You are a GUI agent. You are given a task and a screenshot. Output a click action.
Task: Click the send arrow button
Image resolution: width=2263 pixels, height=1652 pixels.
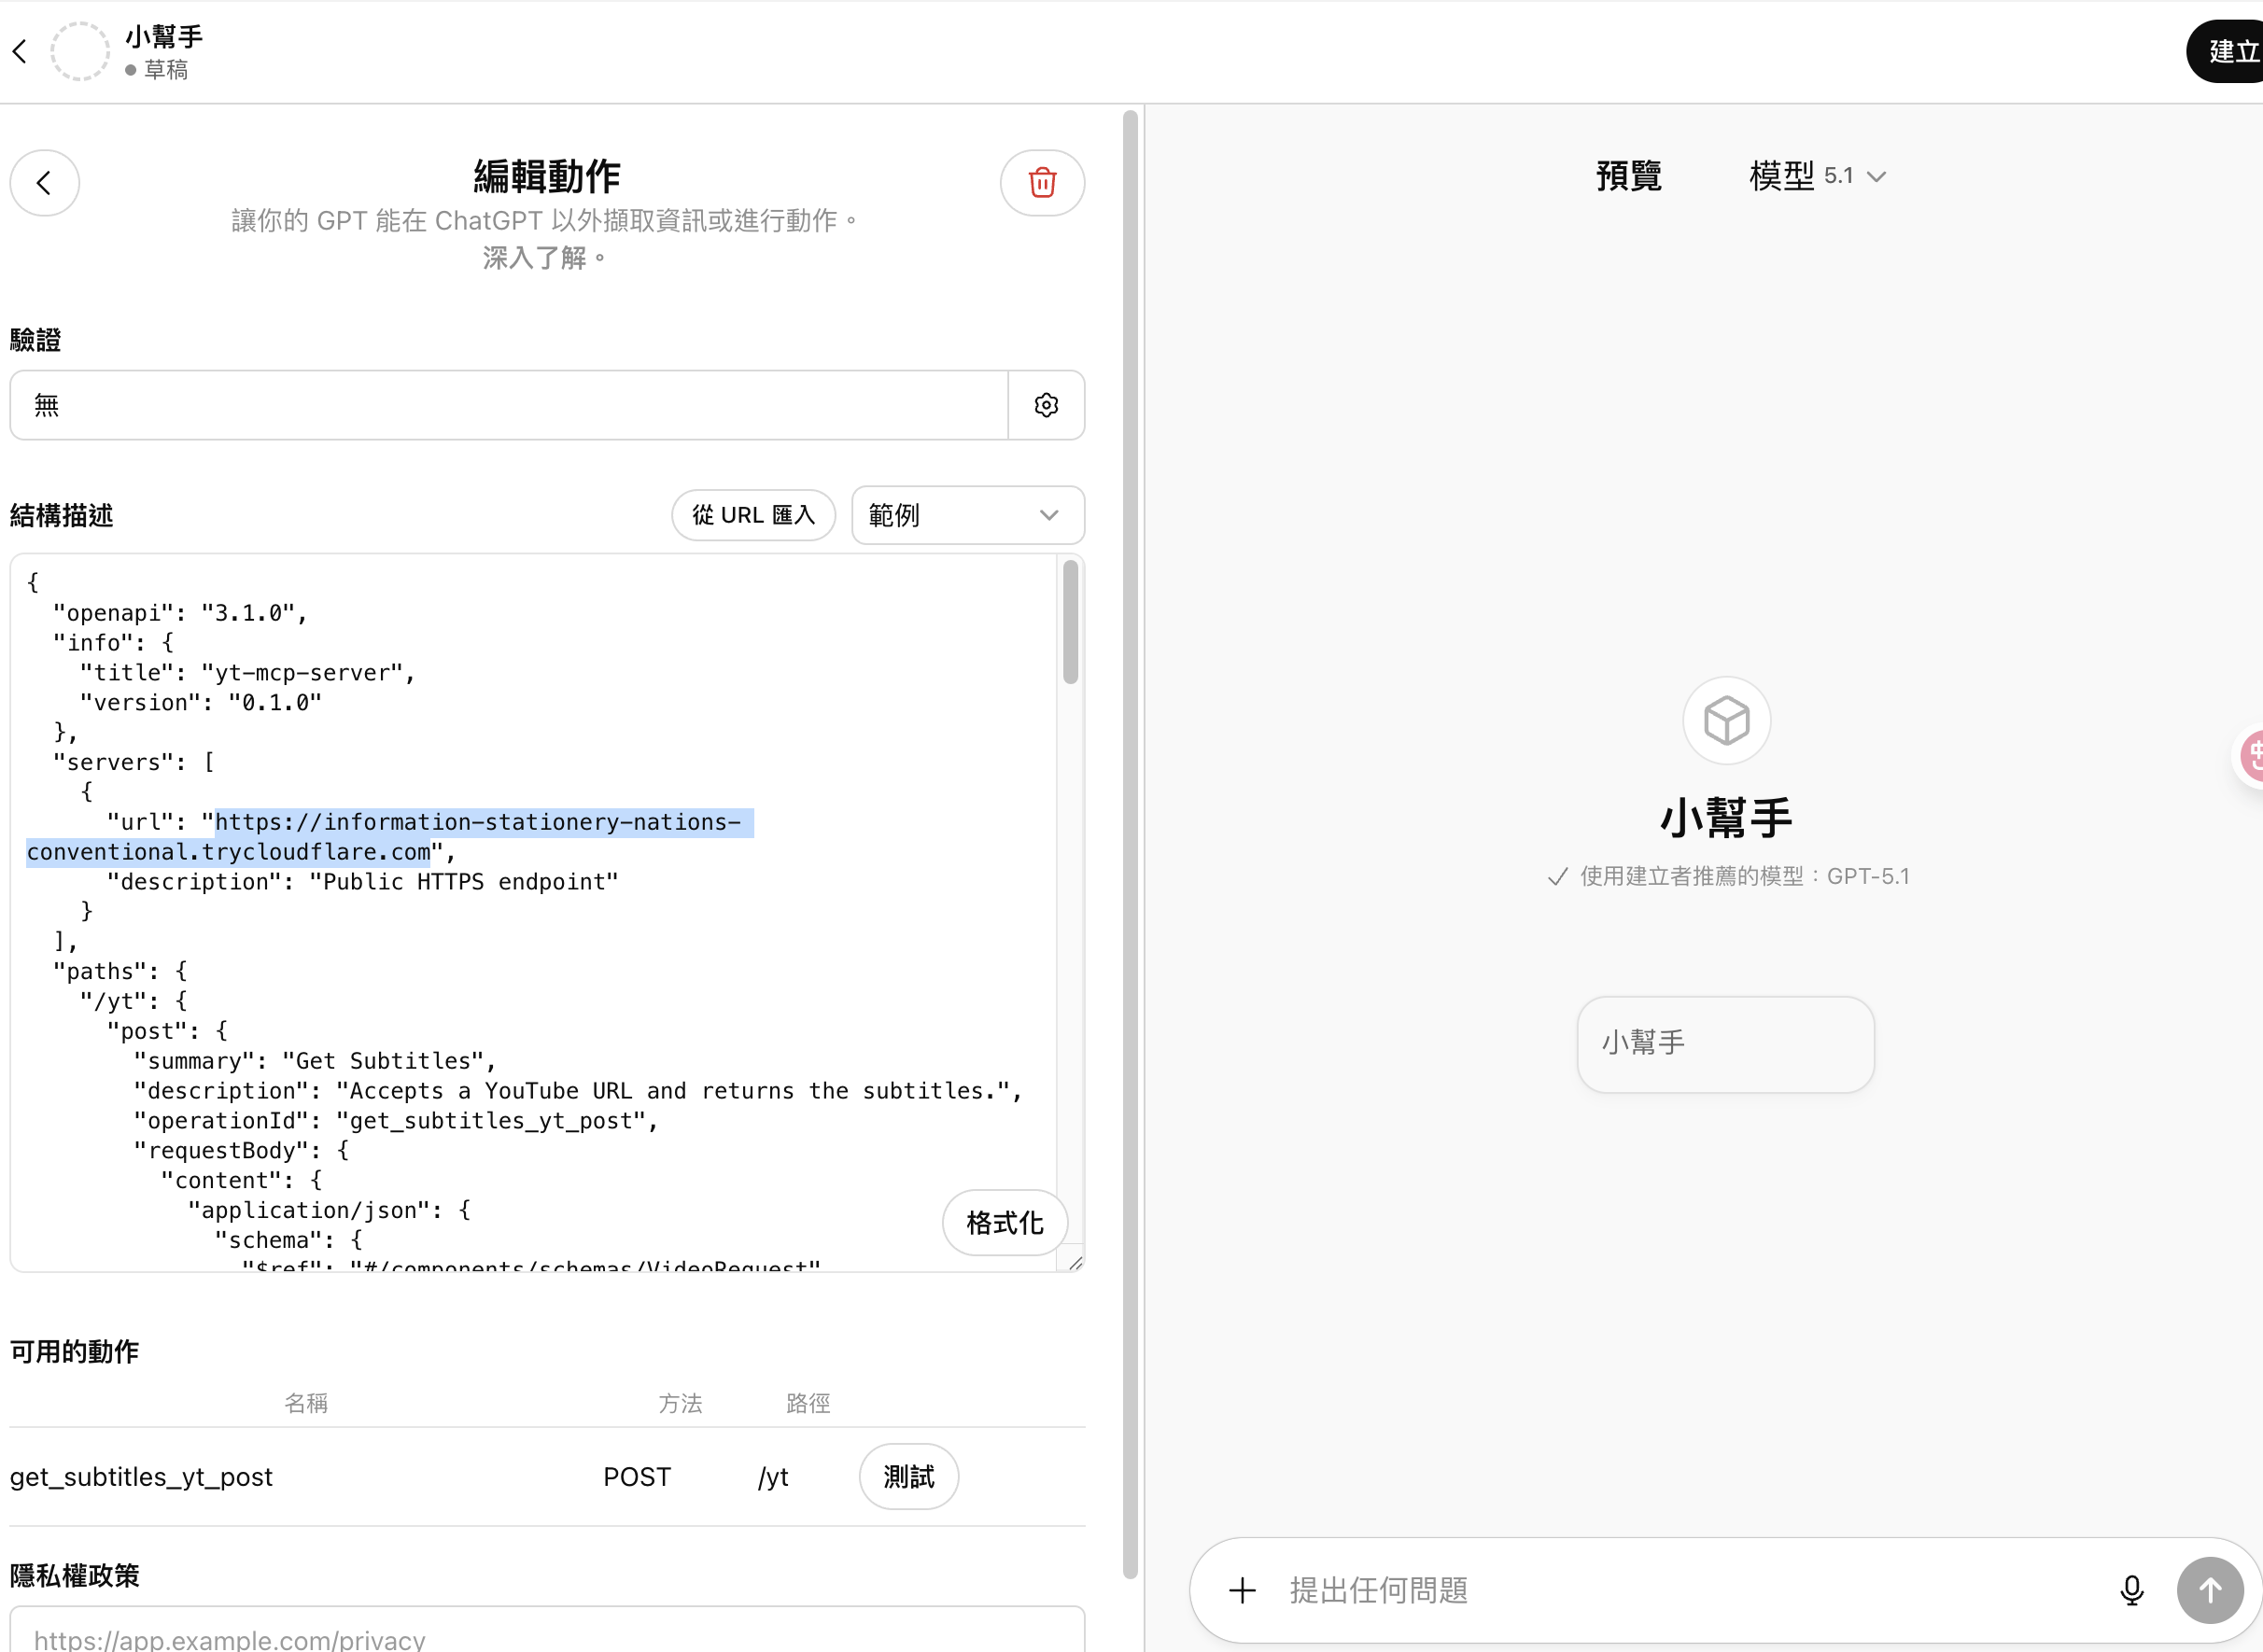[2209, 1590]
